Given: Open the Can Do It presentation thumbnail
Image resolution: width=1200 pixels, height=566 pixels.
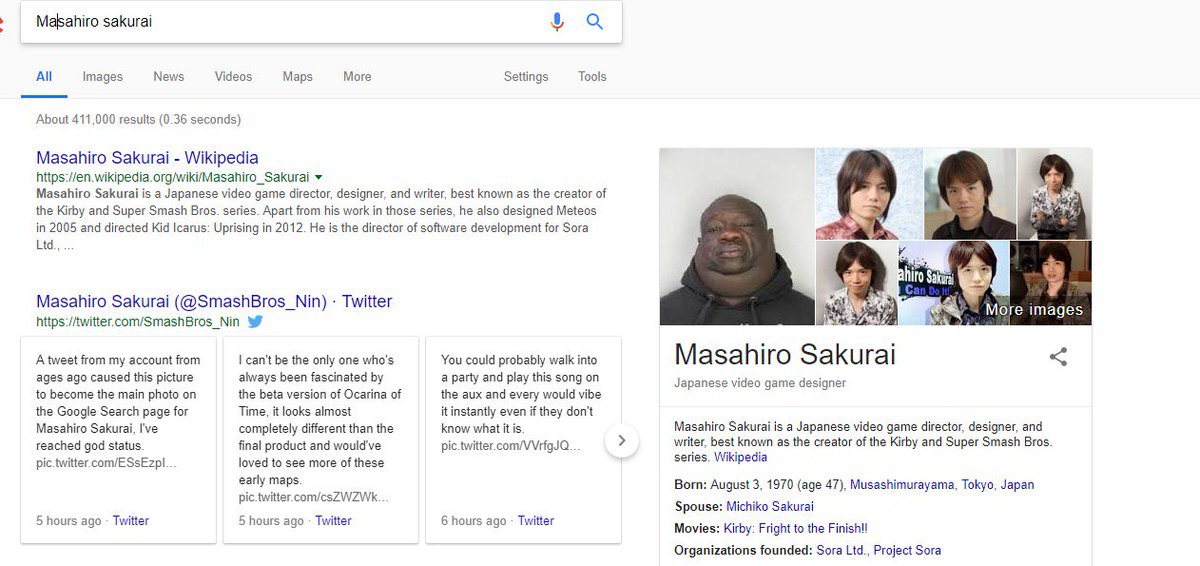Looking at the screenshot, I should [x=952, y=283].
